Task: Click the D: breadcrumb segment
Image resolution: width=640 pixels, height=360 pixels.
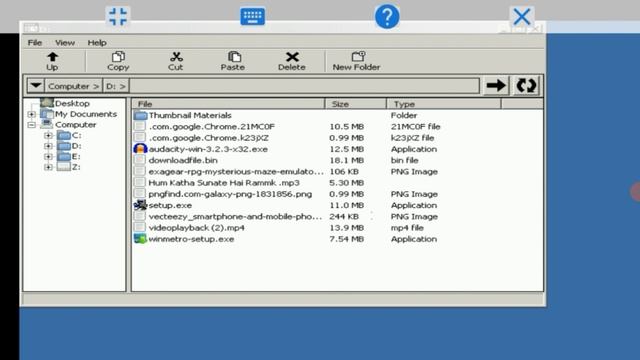Action: [116, 86]
